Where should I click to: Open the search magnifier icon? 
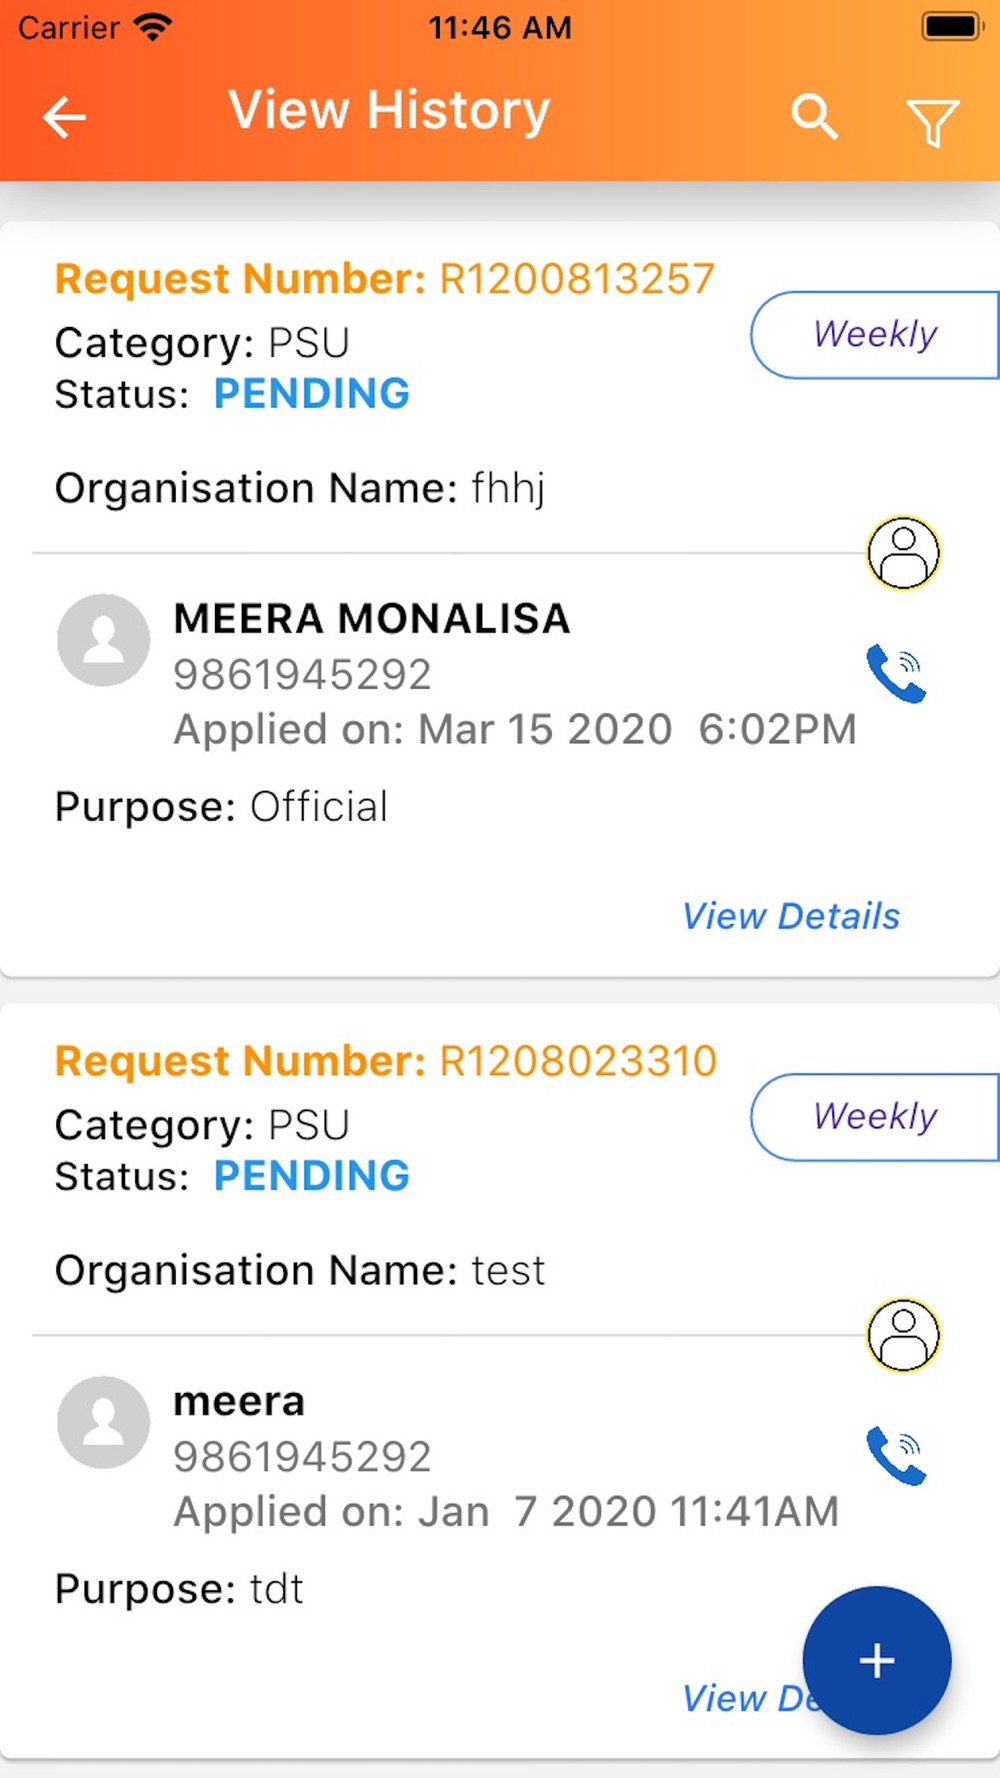[x=814, y=117]
